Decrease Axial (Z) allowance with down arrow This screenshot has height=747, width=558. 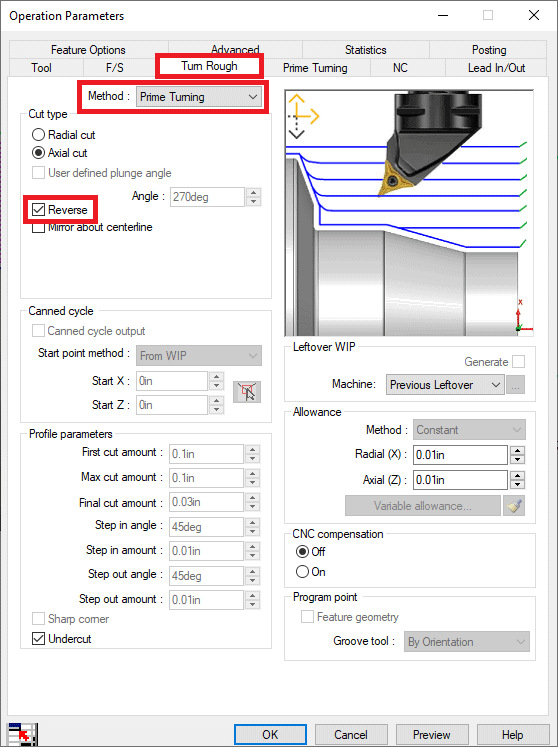tap(517, 485)
